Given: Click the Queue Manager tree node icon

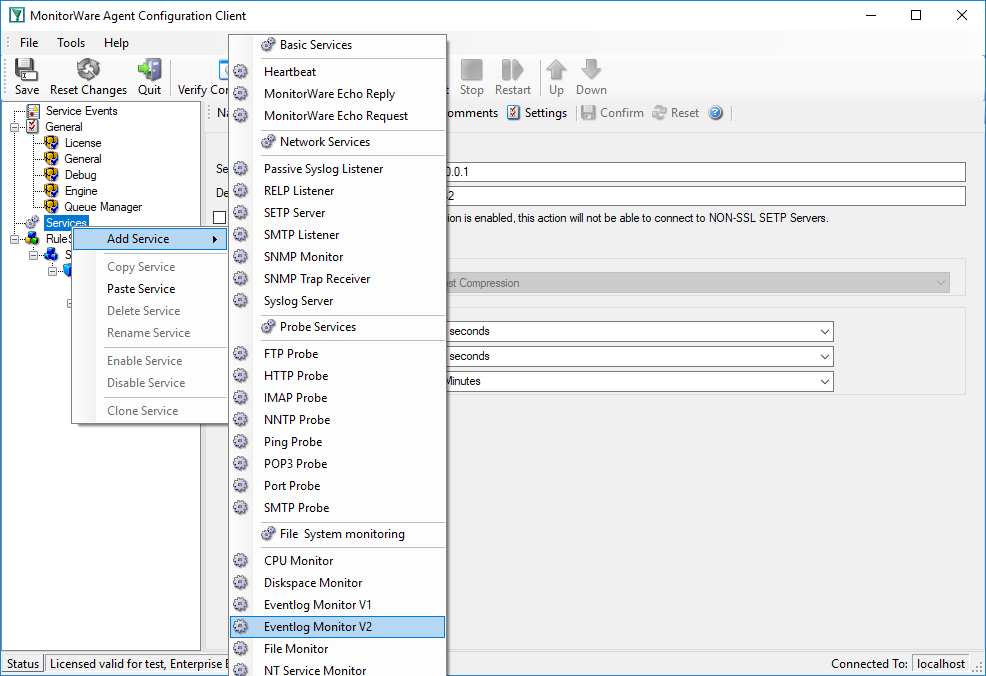Looking at the screenshot, I should coord(52,206).
